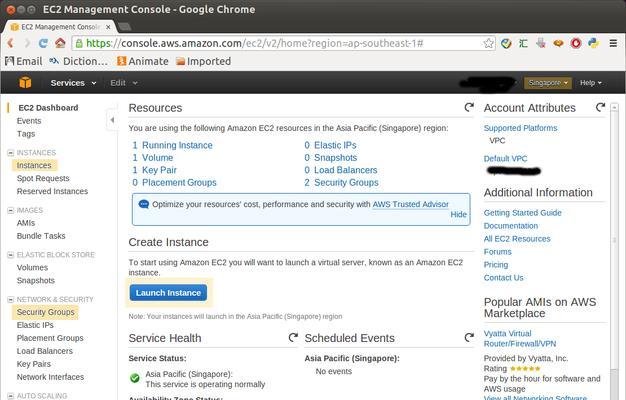This screenshot has height=400, width=626.
Task: Collapse the left navigation sidebar
Action: click(112, 120)
